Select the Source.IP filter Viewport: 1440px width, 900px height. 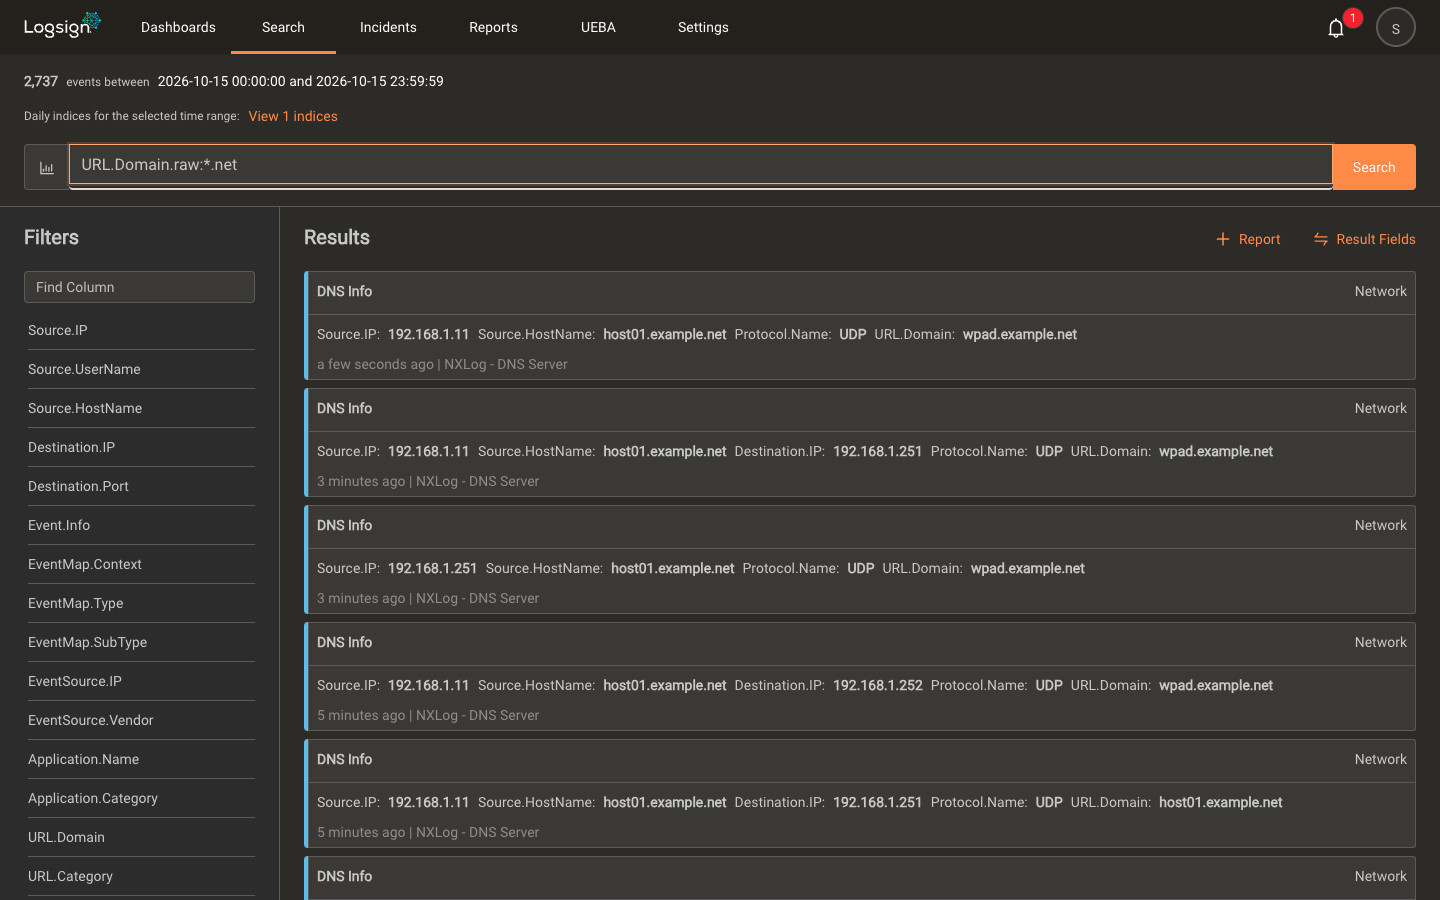139,330
